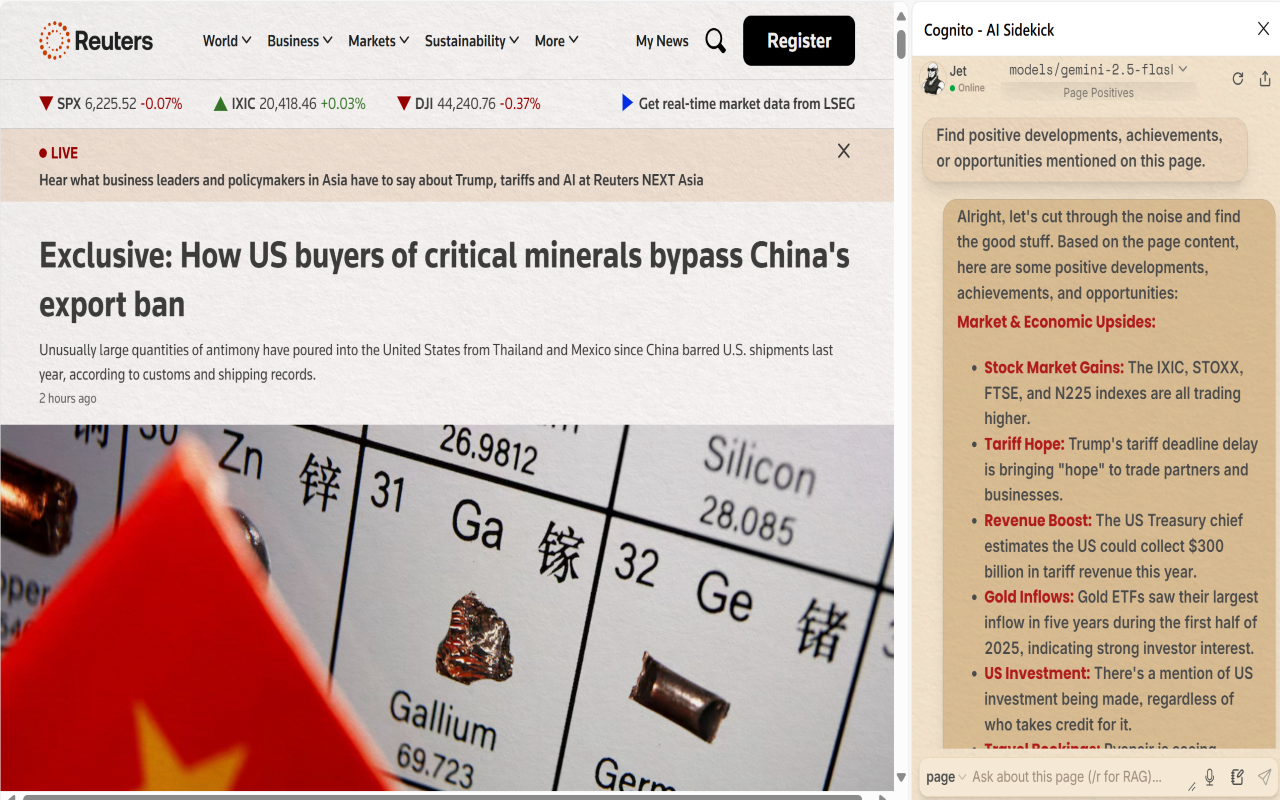Open the DJI 44,240.76 ticker
This screenshot has width=1280, height=800.
click(x=469, y=103)
